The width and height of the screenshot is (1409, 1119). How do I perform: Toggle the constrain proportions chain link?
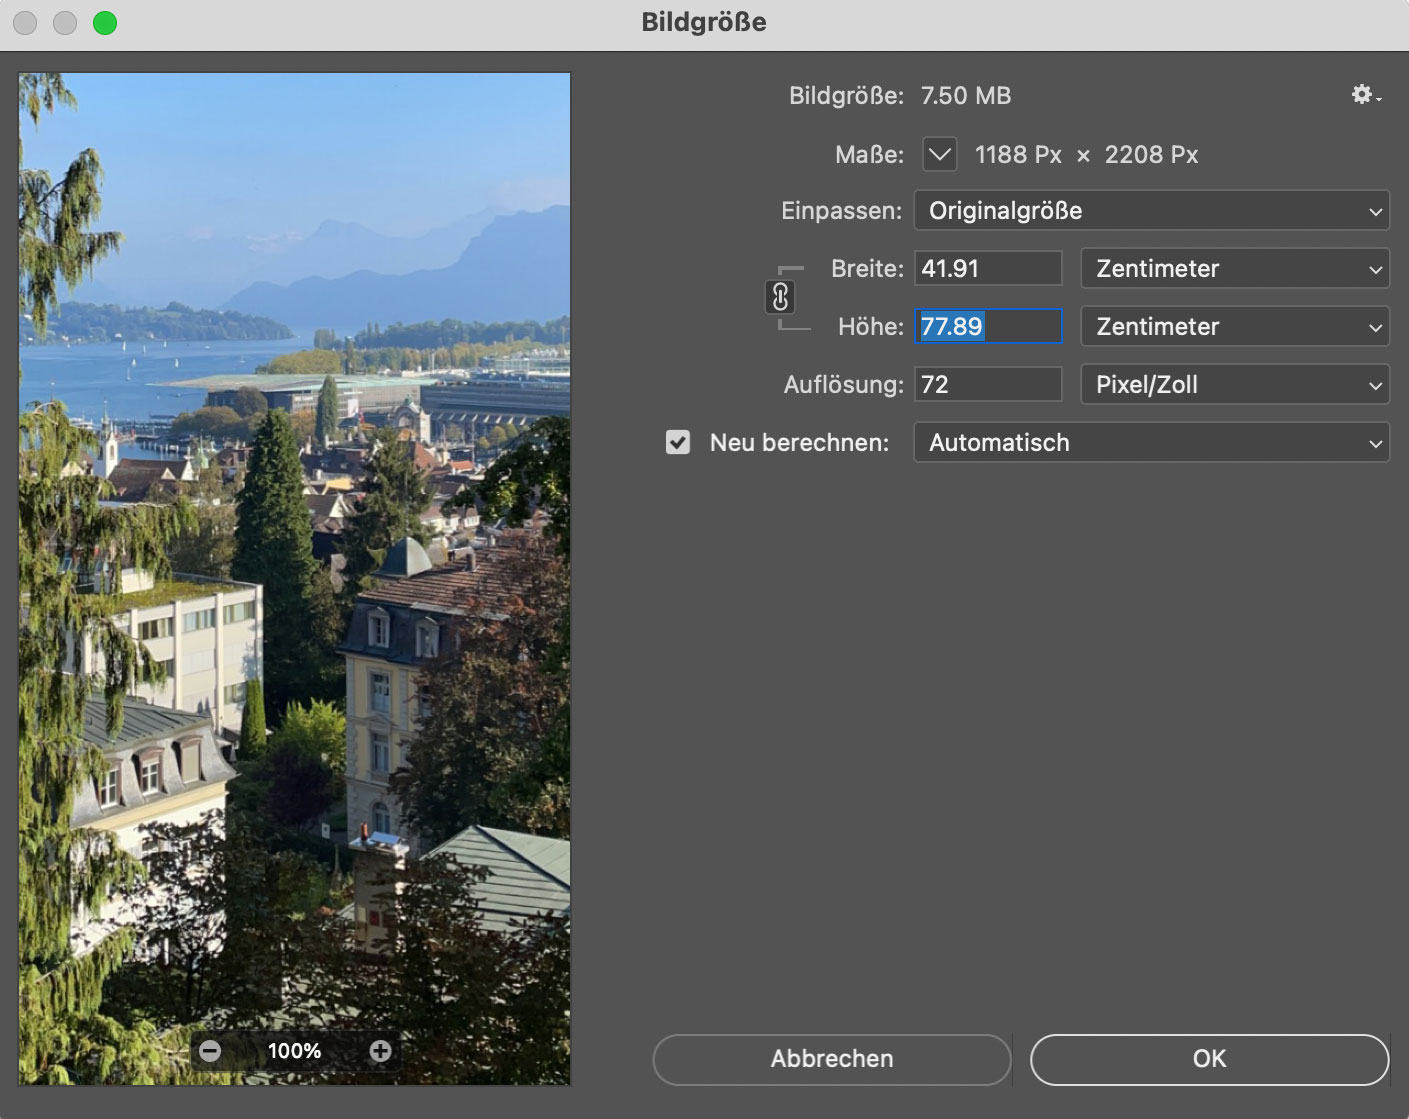coord(780,297)
